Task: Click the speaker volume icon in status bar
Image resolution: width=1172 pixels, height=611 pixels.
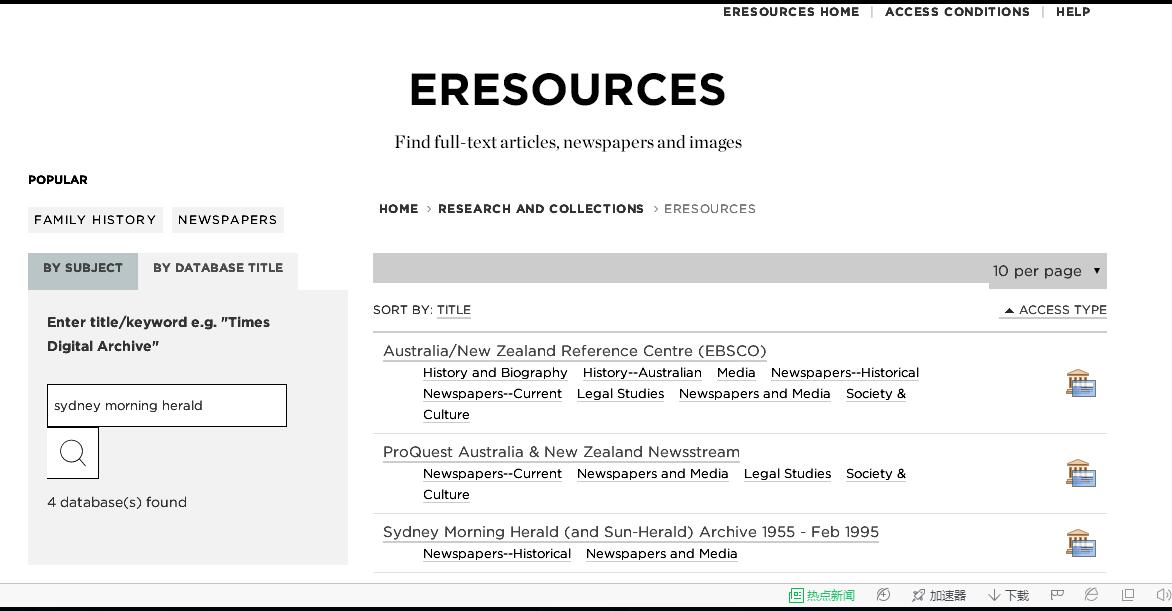Action: [1163, 595]
